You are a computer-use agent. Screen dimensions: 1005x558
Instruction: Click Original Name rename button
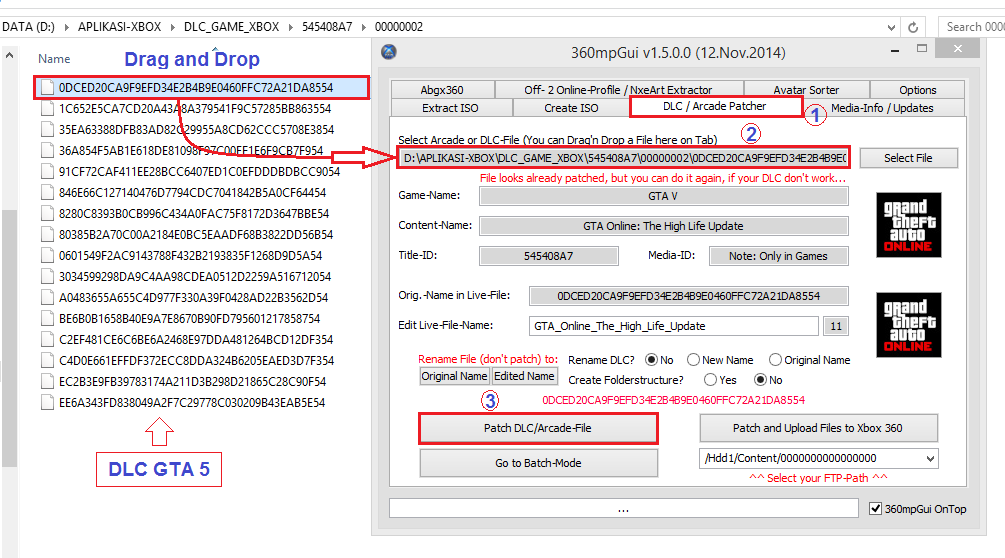tap(454, 376)
